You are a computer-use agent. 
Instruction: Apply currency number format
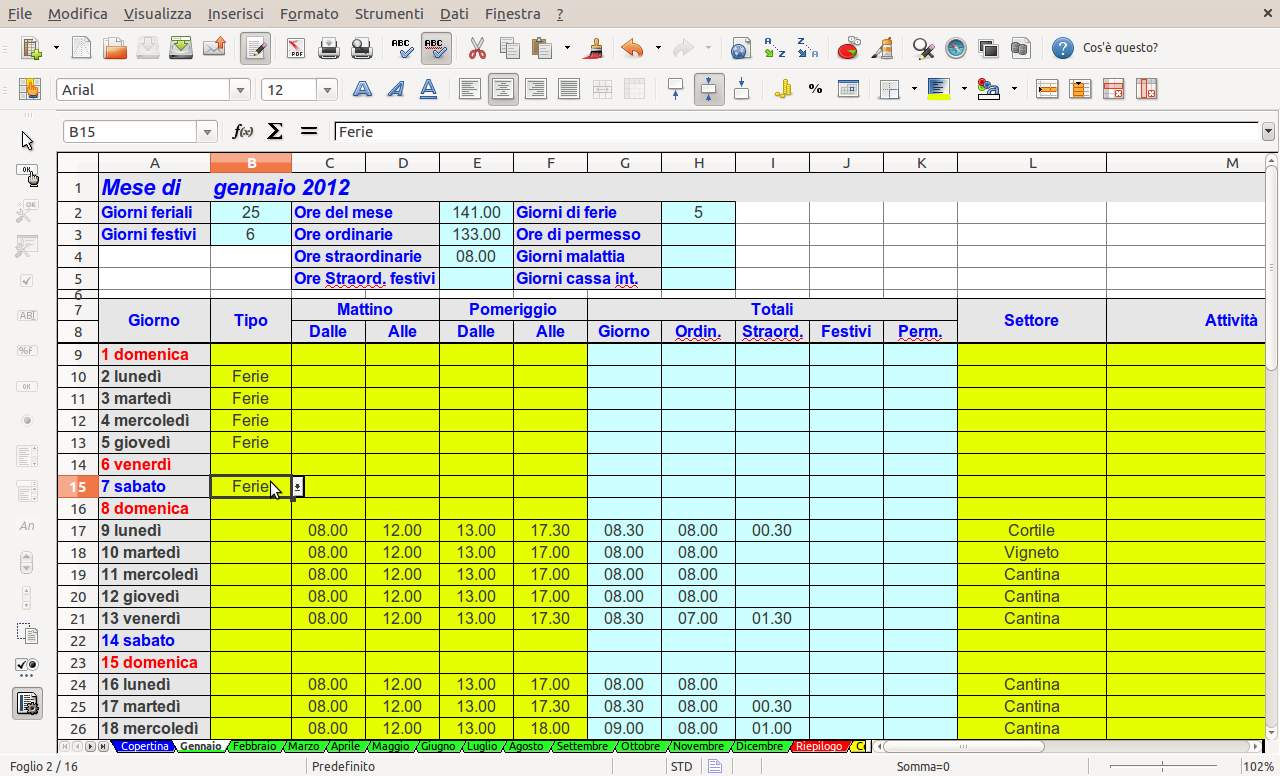pyautogui.click(x=783, y=89)
